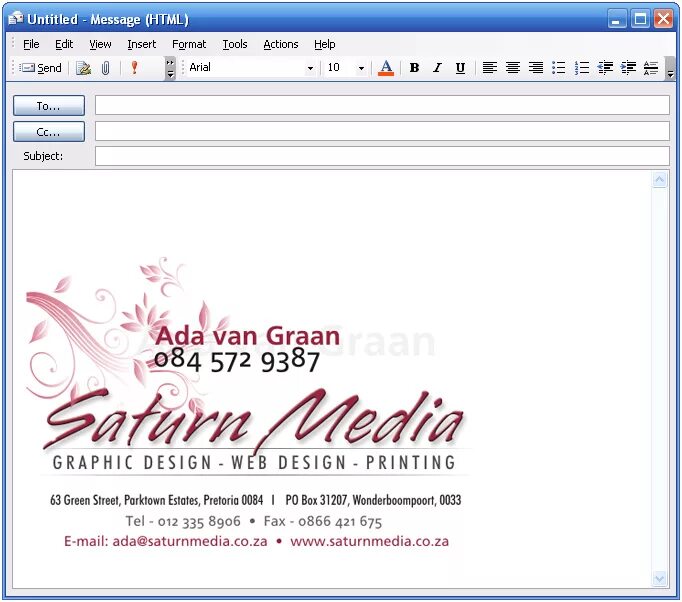
Task: Close the Untitled Message window
Action: tap(663, 19)
